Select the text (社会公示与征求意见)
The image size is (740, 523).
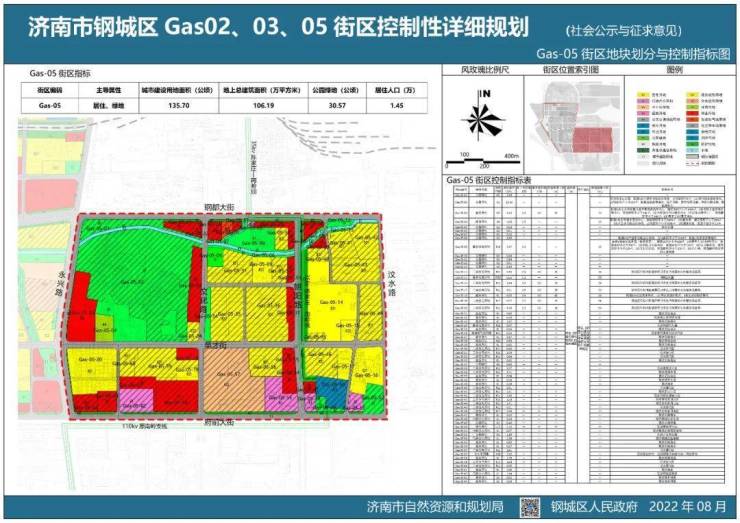[x=623, y=31]
